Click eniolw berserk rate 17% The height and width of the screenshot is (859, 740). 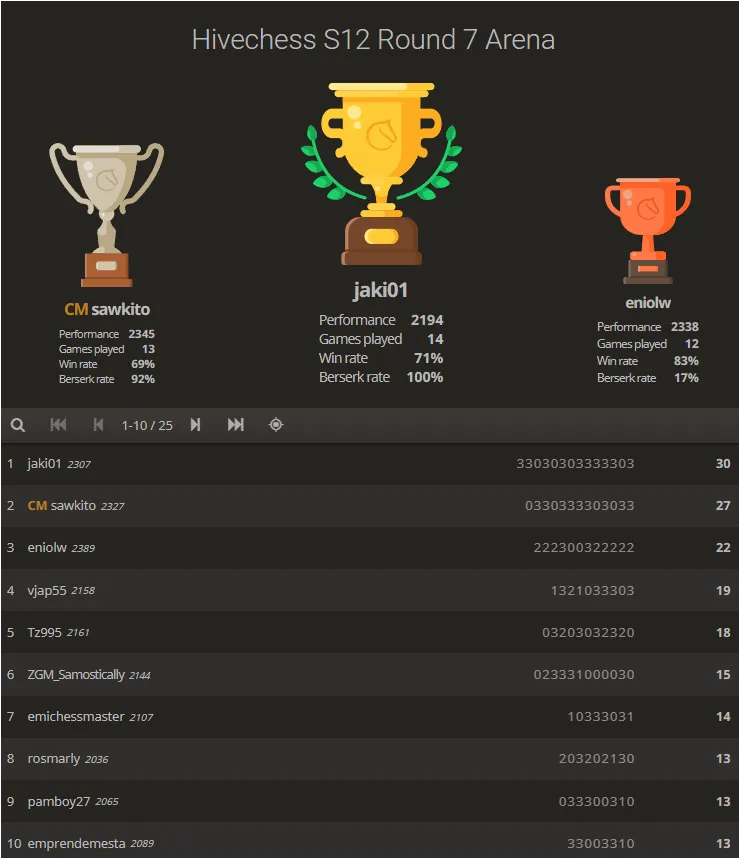pyautogui.click(x=686, y=378)
